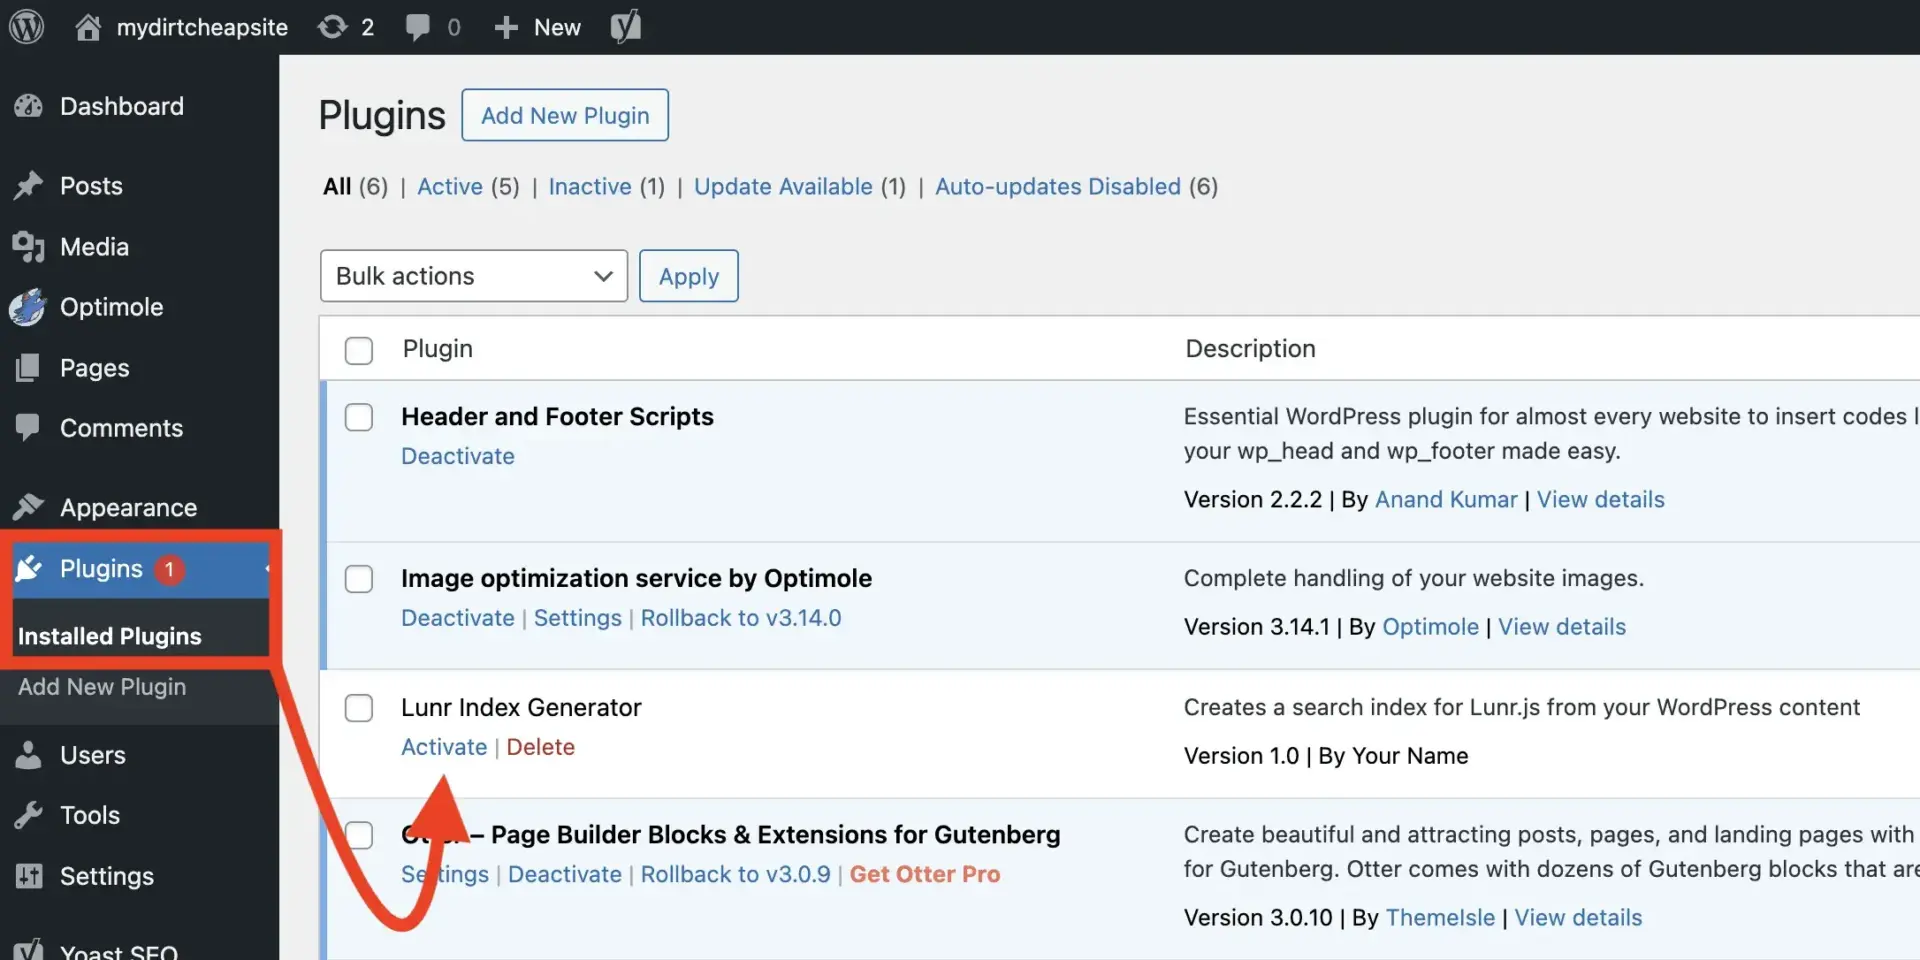
Task: Activate the Lunr Index Generator plugin
Action: pyautogui.click(x=443, y=746)
